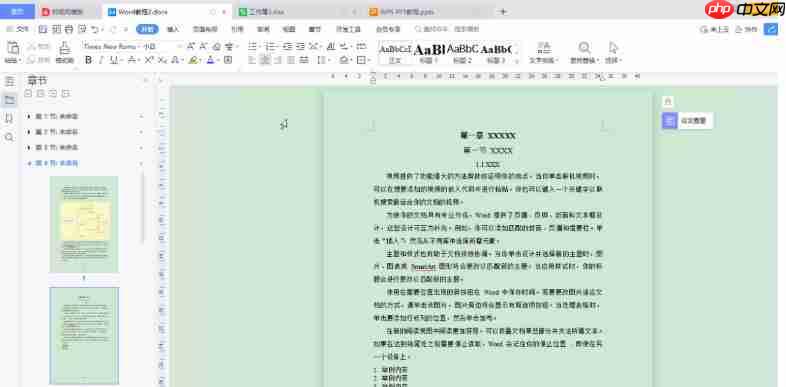786x387 pixels.
Task: Select the first page thumbnail in chapter panel
Action: click(84, 224)
